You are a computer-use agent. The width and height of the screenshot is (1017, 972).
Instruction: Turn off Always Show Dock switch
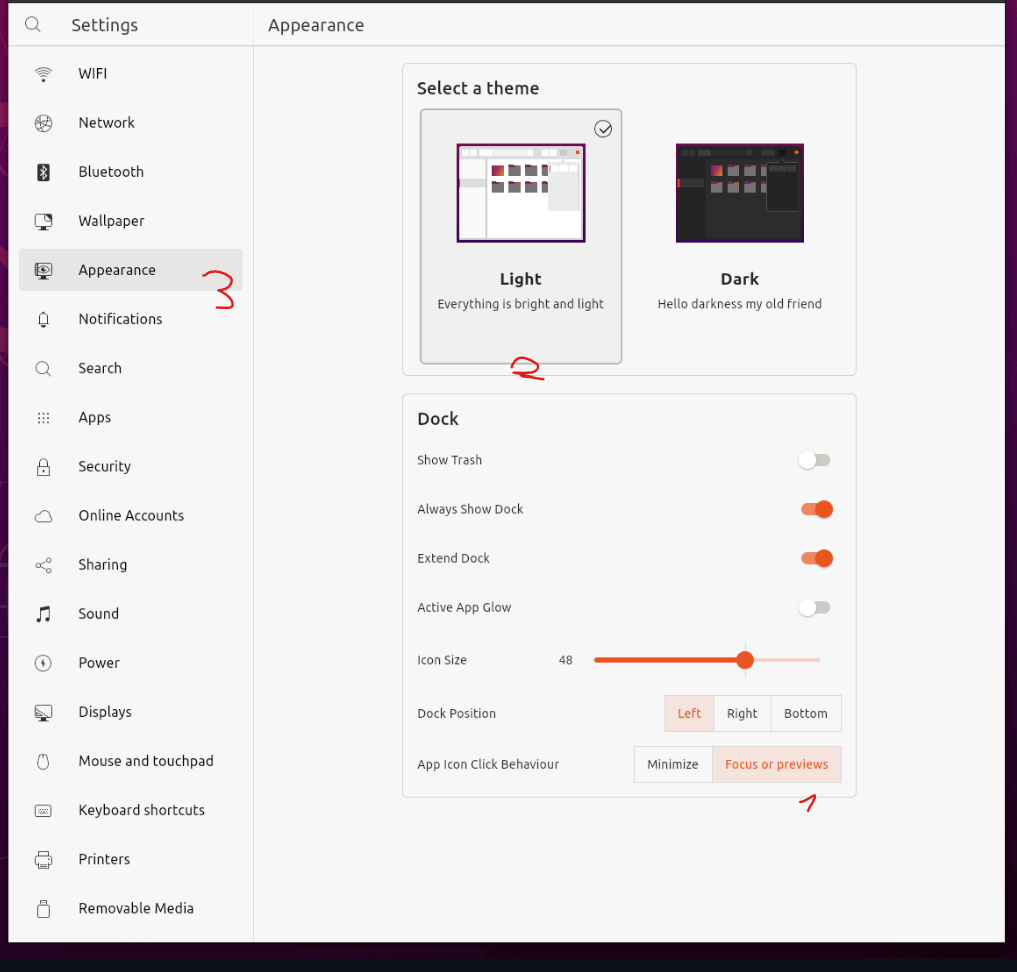(817, 510)
